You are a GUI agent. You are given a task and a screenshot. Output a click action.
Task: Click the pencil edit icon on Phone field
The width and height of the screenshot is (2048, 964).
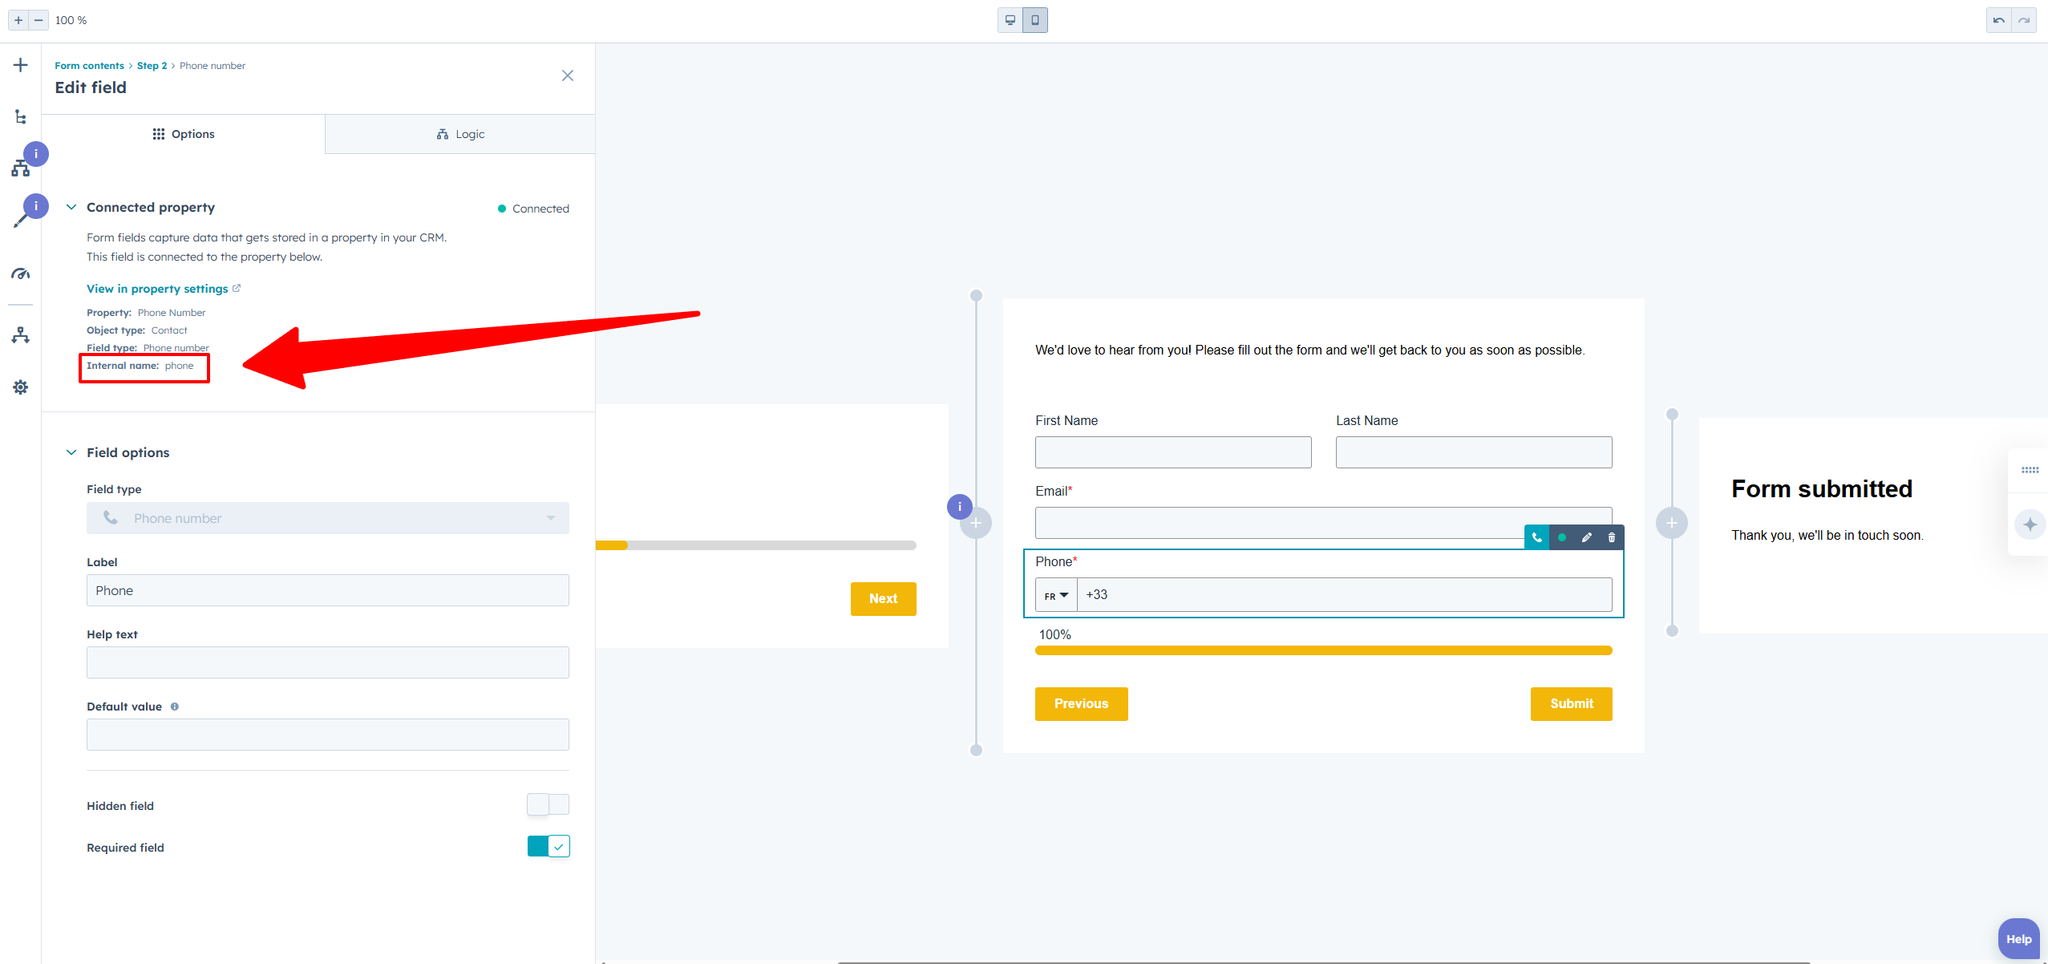click(1586, 538)
